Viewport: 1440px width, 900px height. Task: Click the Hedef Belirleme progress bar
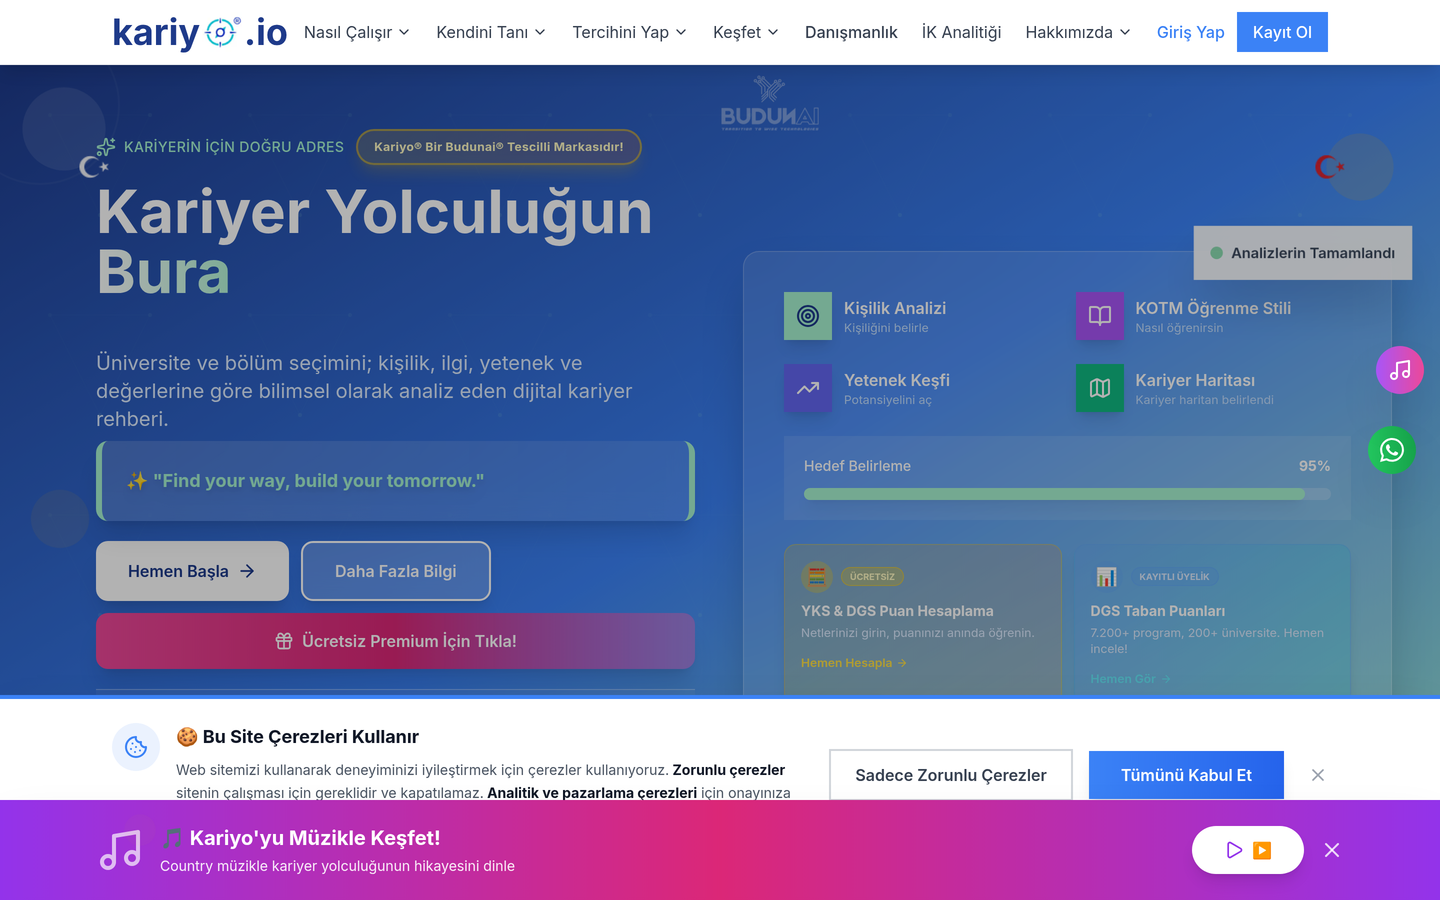coord(1067,494)
